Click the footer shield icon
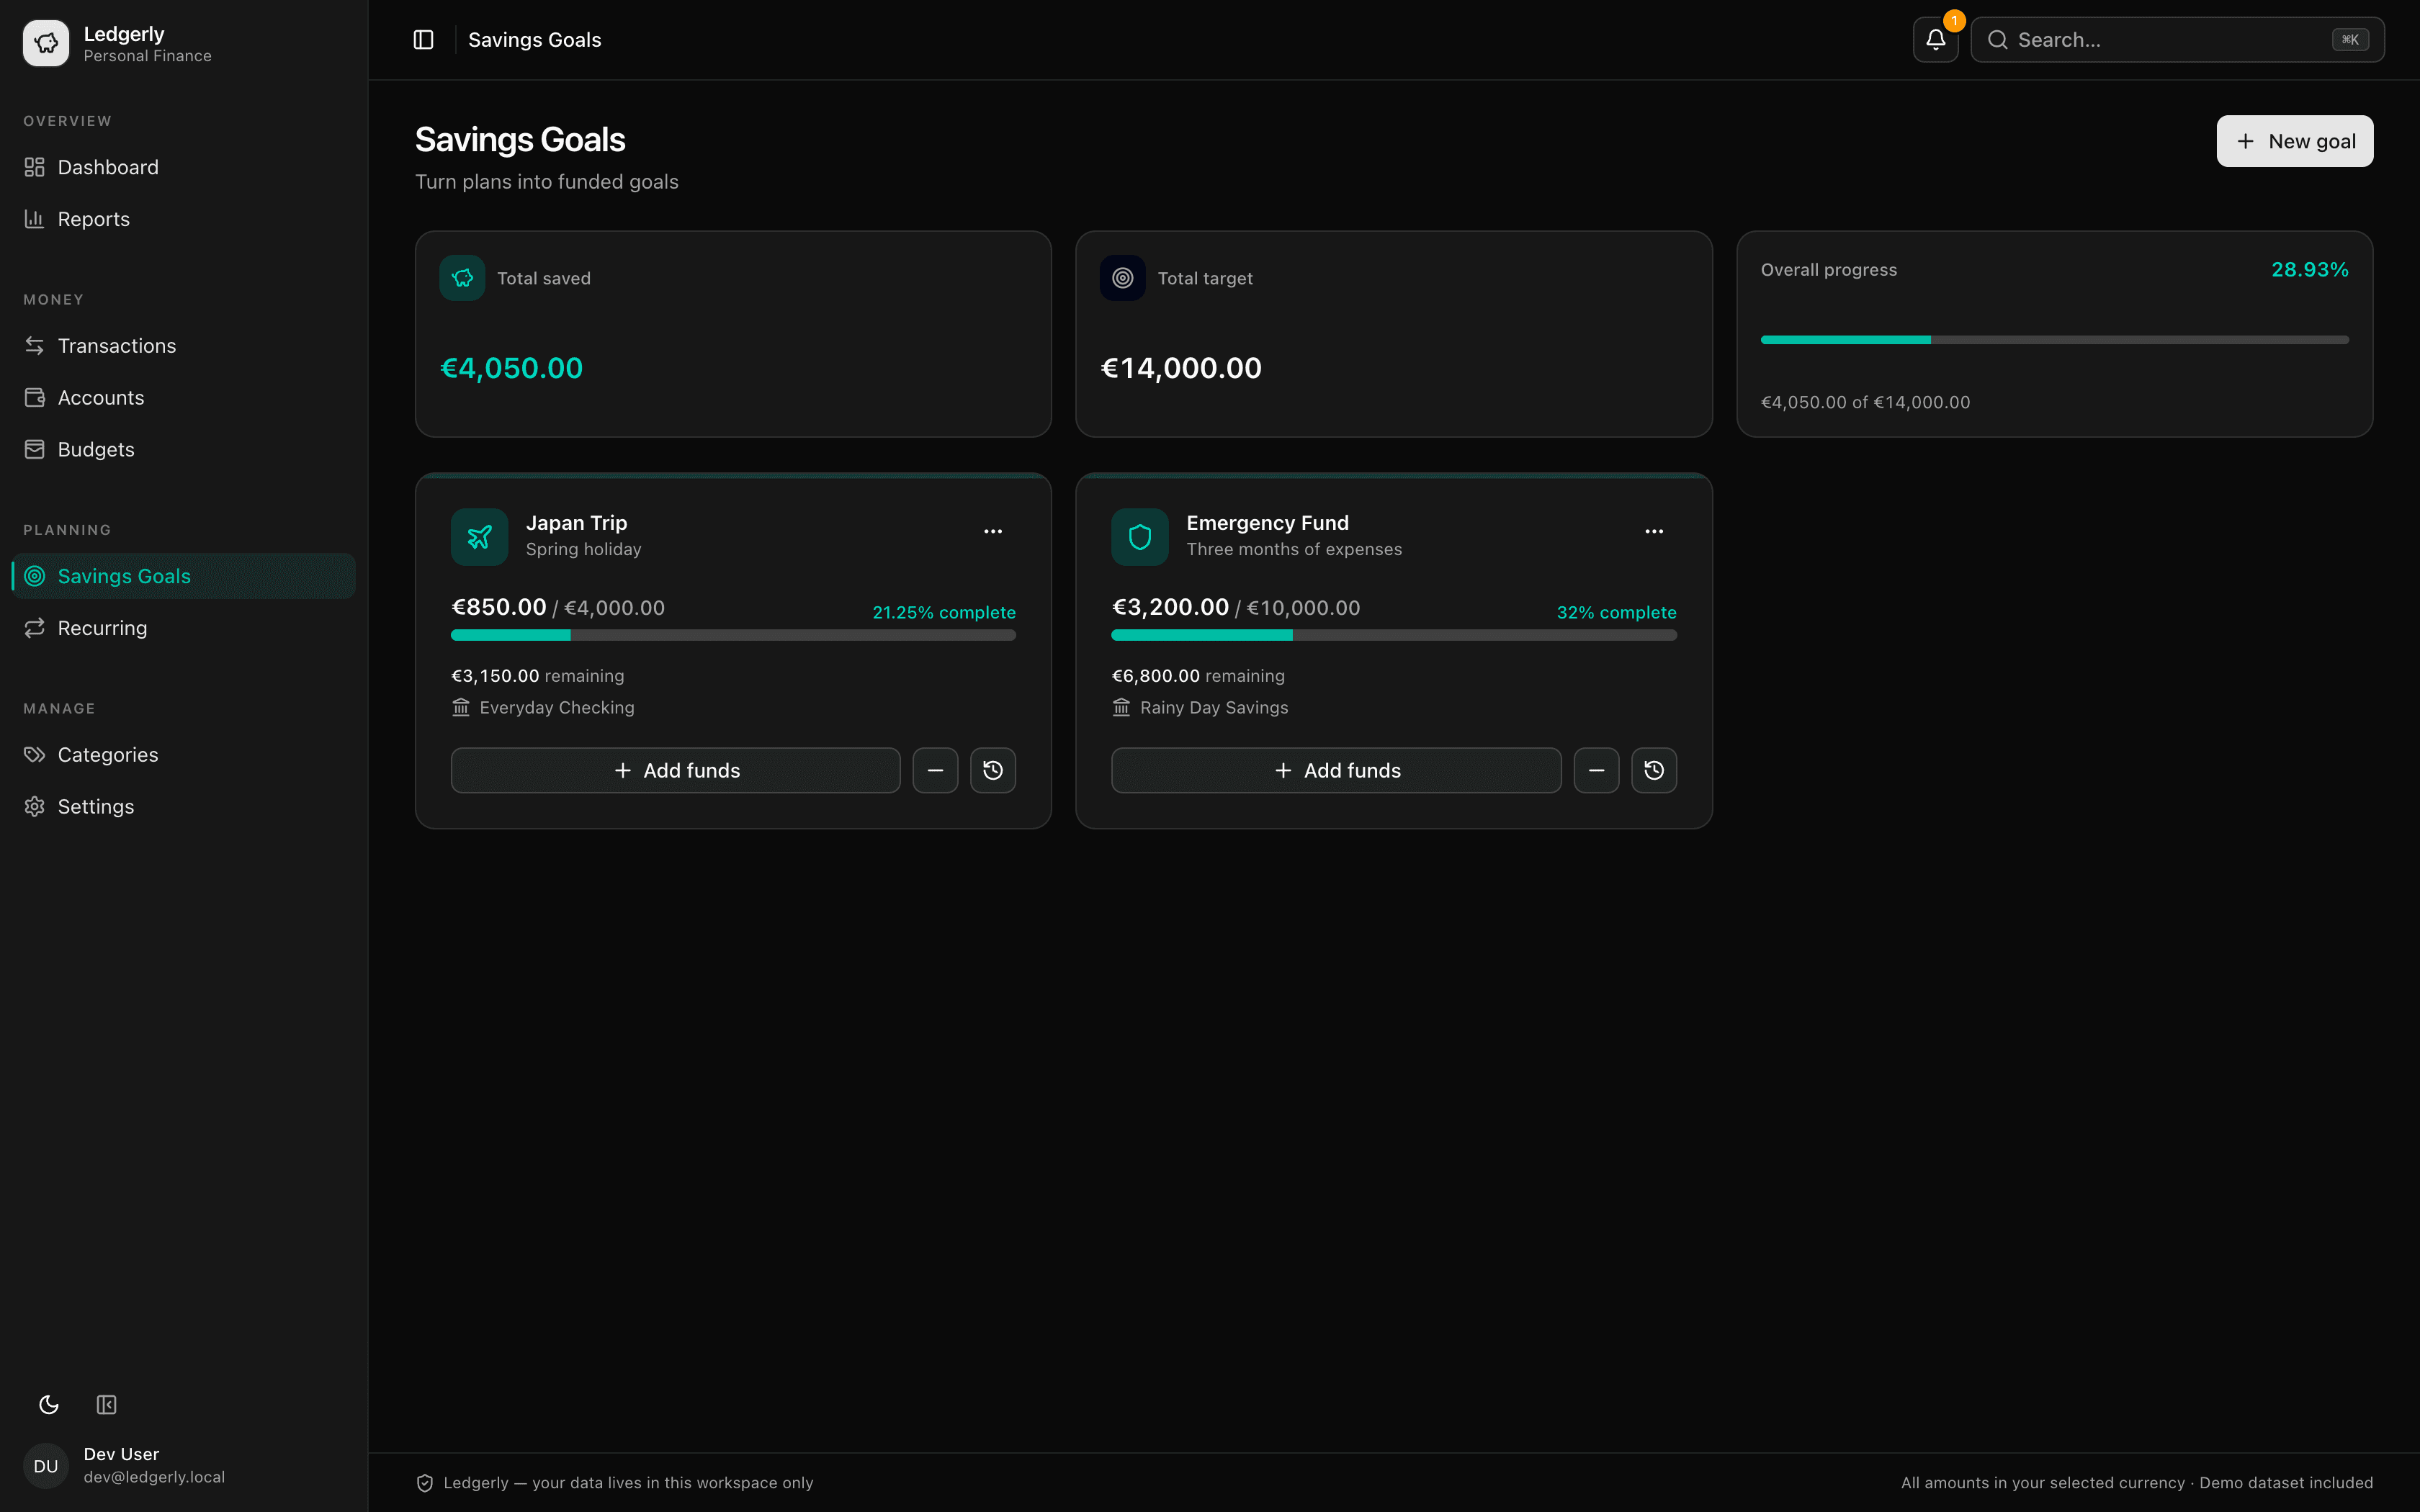Viewport: 2420px width, 1512px height. pyautogui.click(x=424, y=1483)
